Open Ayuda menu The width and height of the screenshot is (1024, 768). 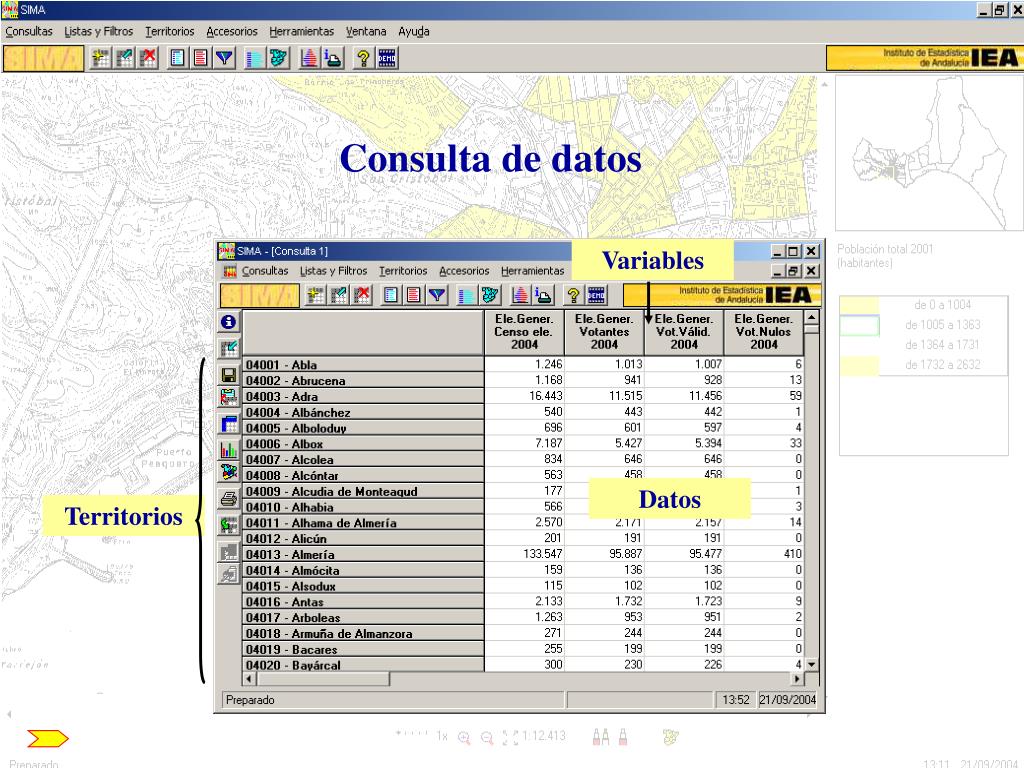(x=414, y=31)
